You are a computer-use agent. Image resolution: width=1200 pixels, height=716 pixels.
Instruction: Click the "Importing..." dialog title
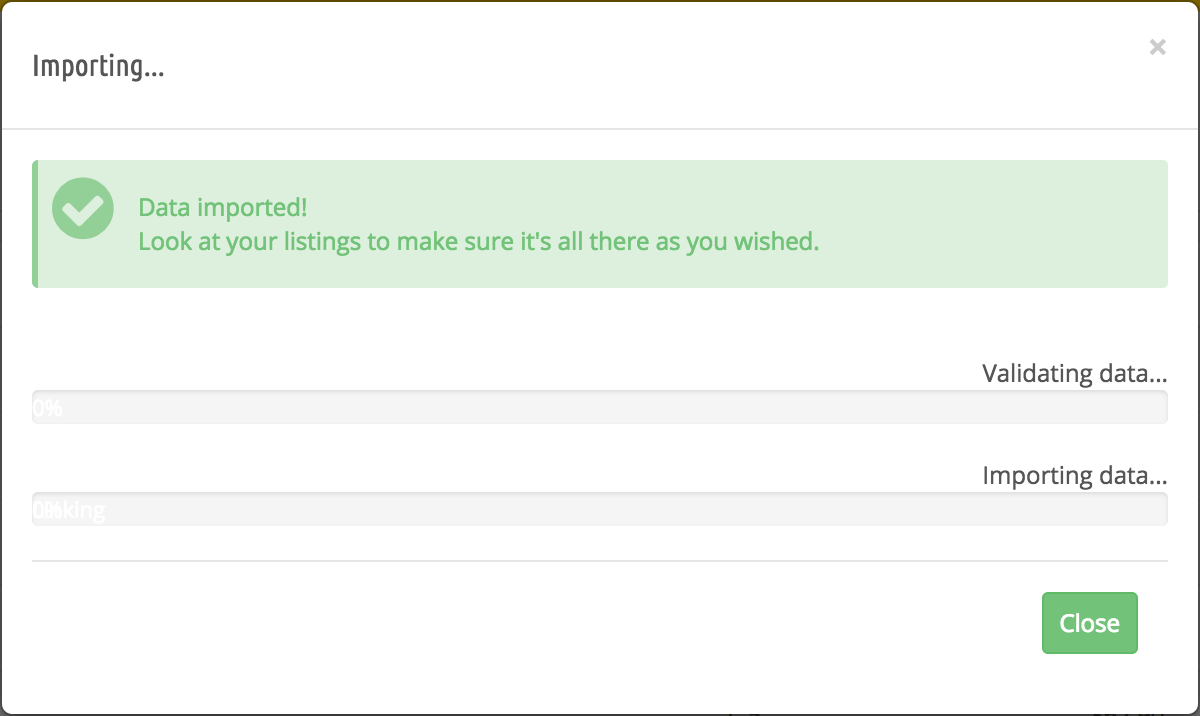[x=98, y=67]
